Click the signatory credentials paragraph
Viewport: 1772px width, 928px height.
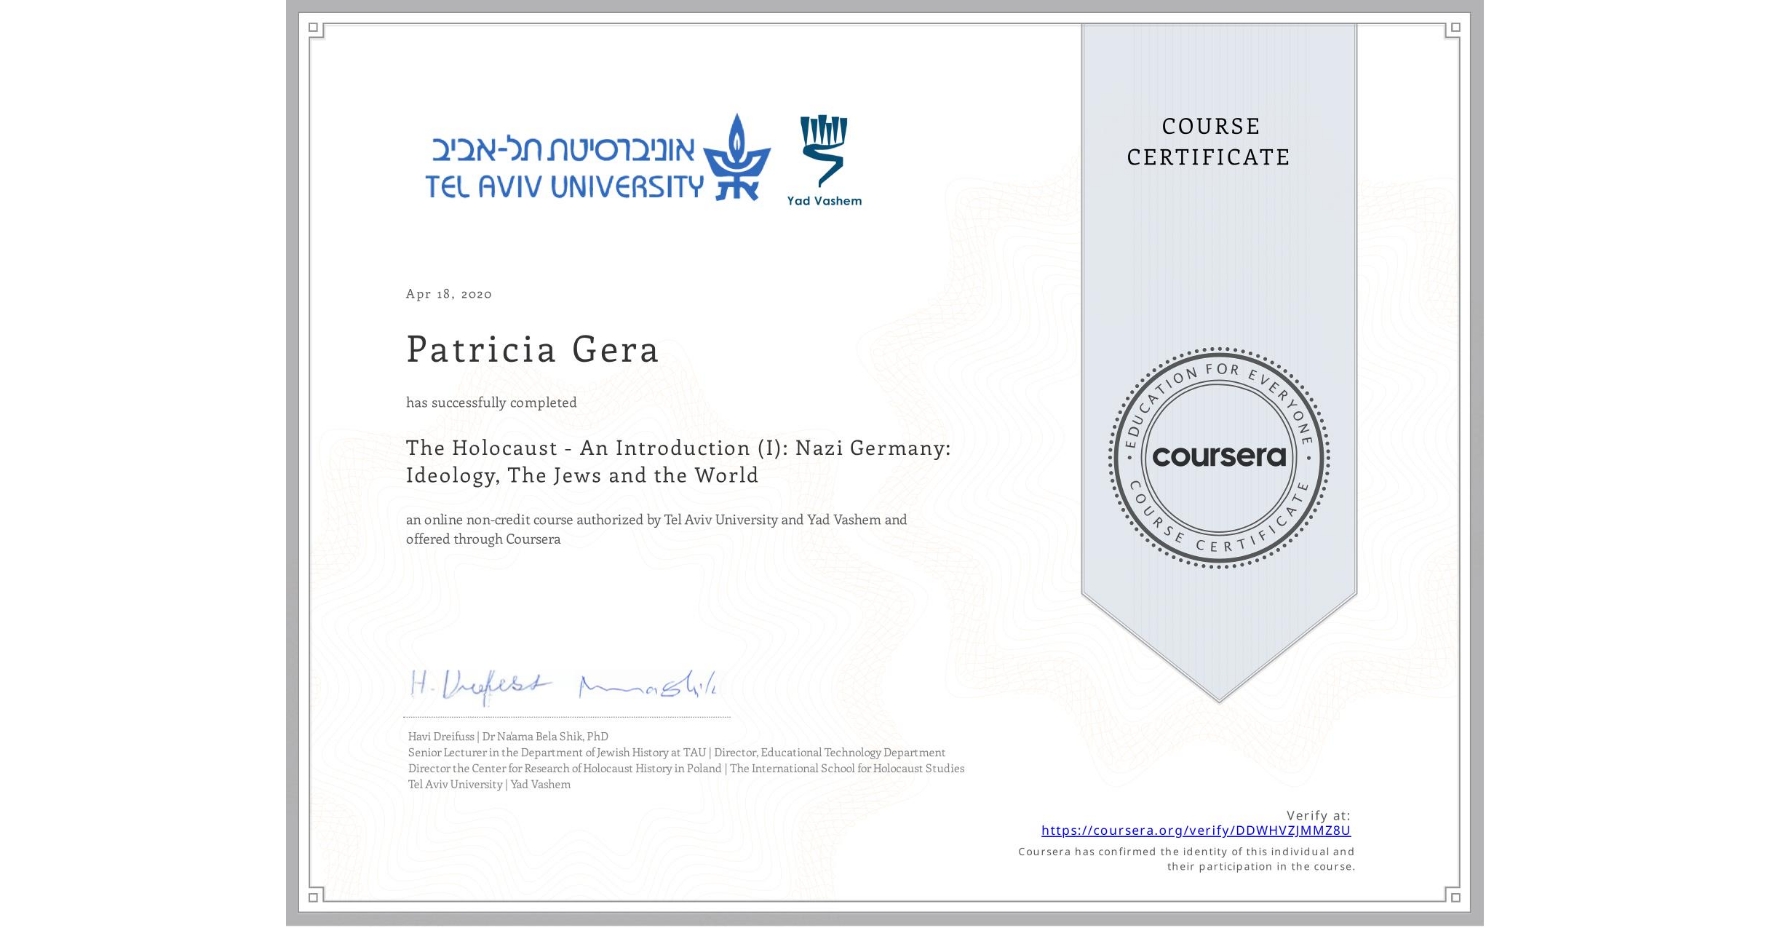click(x=685, y=760)
